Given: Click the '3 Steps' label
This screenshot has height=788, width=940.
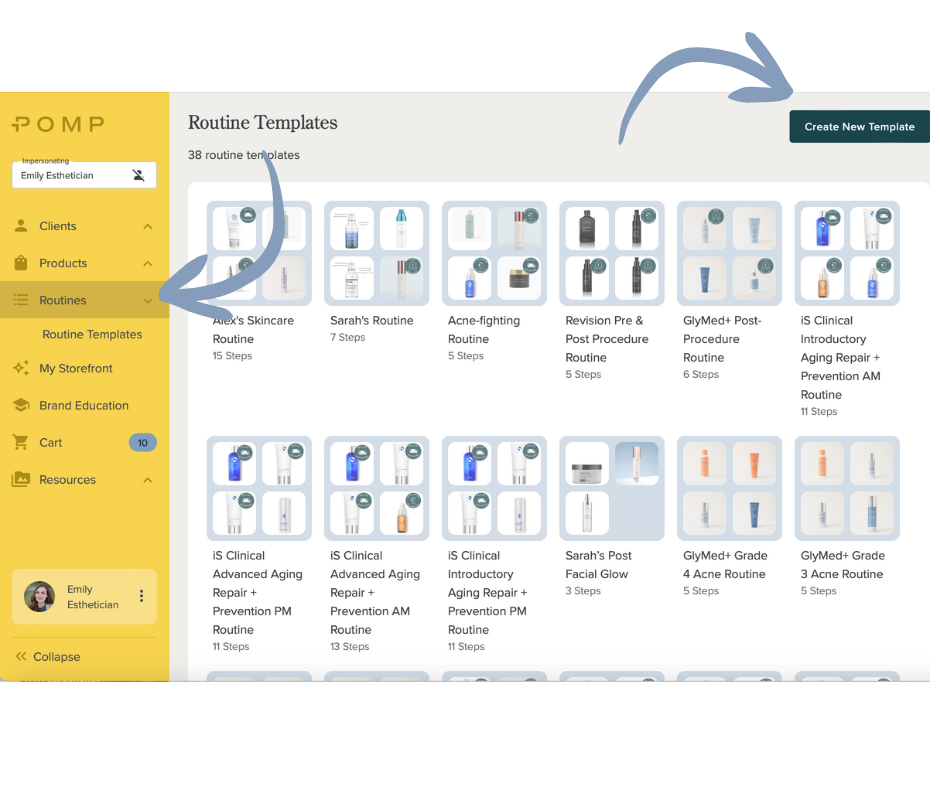Looking at the screenshot, I should pos(583,591).
